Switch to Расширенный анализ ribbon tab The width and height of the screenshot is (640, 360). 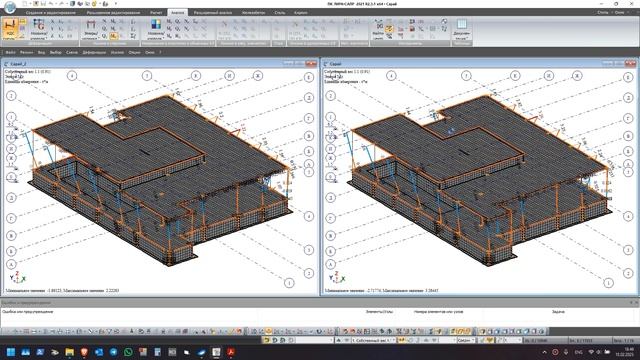pyautogui.click(x=213, y=13)
